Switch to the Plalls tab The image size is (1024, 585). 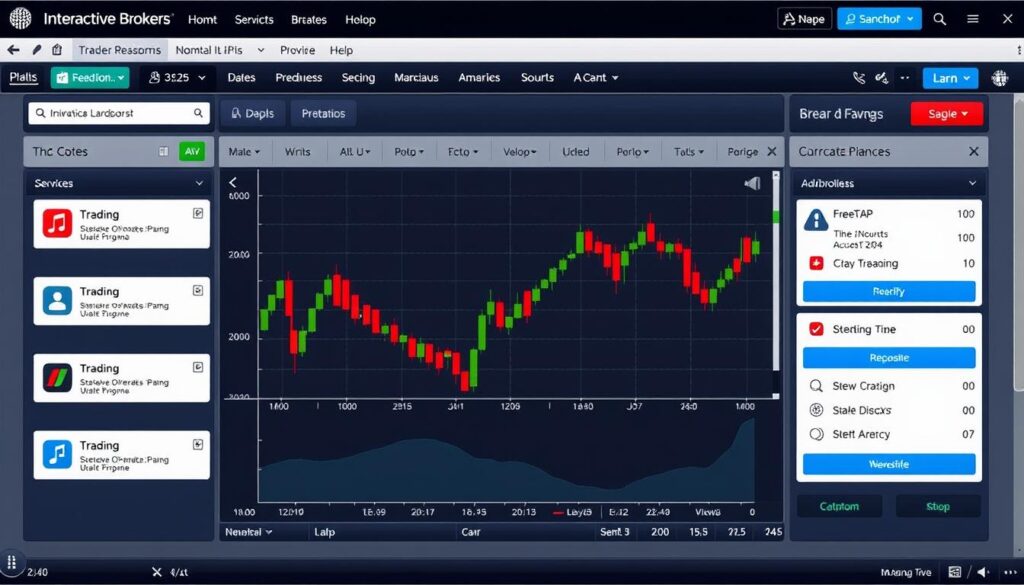[x=24, y=78]
